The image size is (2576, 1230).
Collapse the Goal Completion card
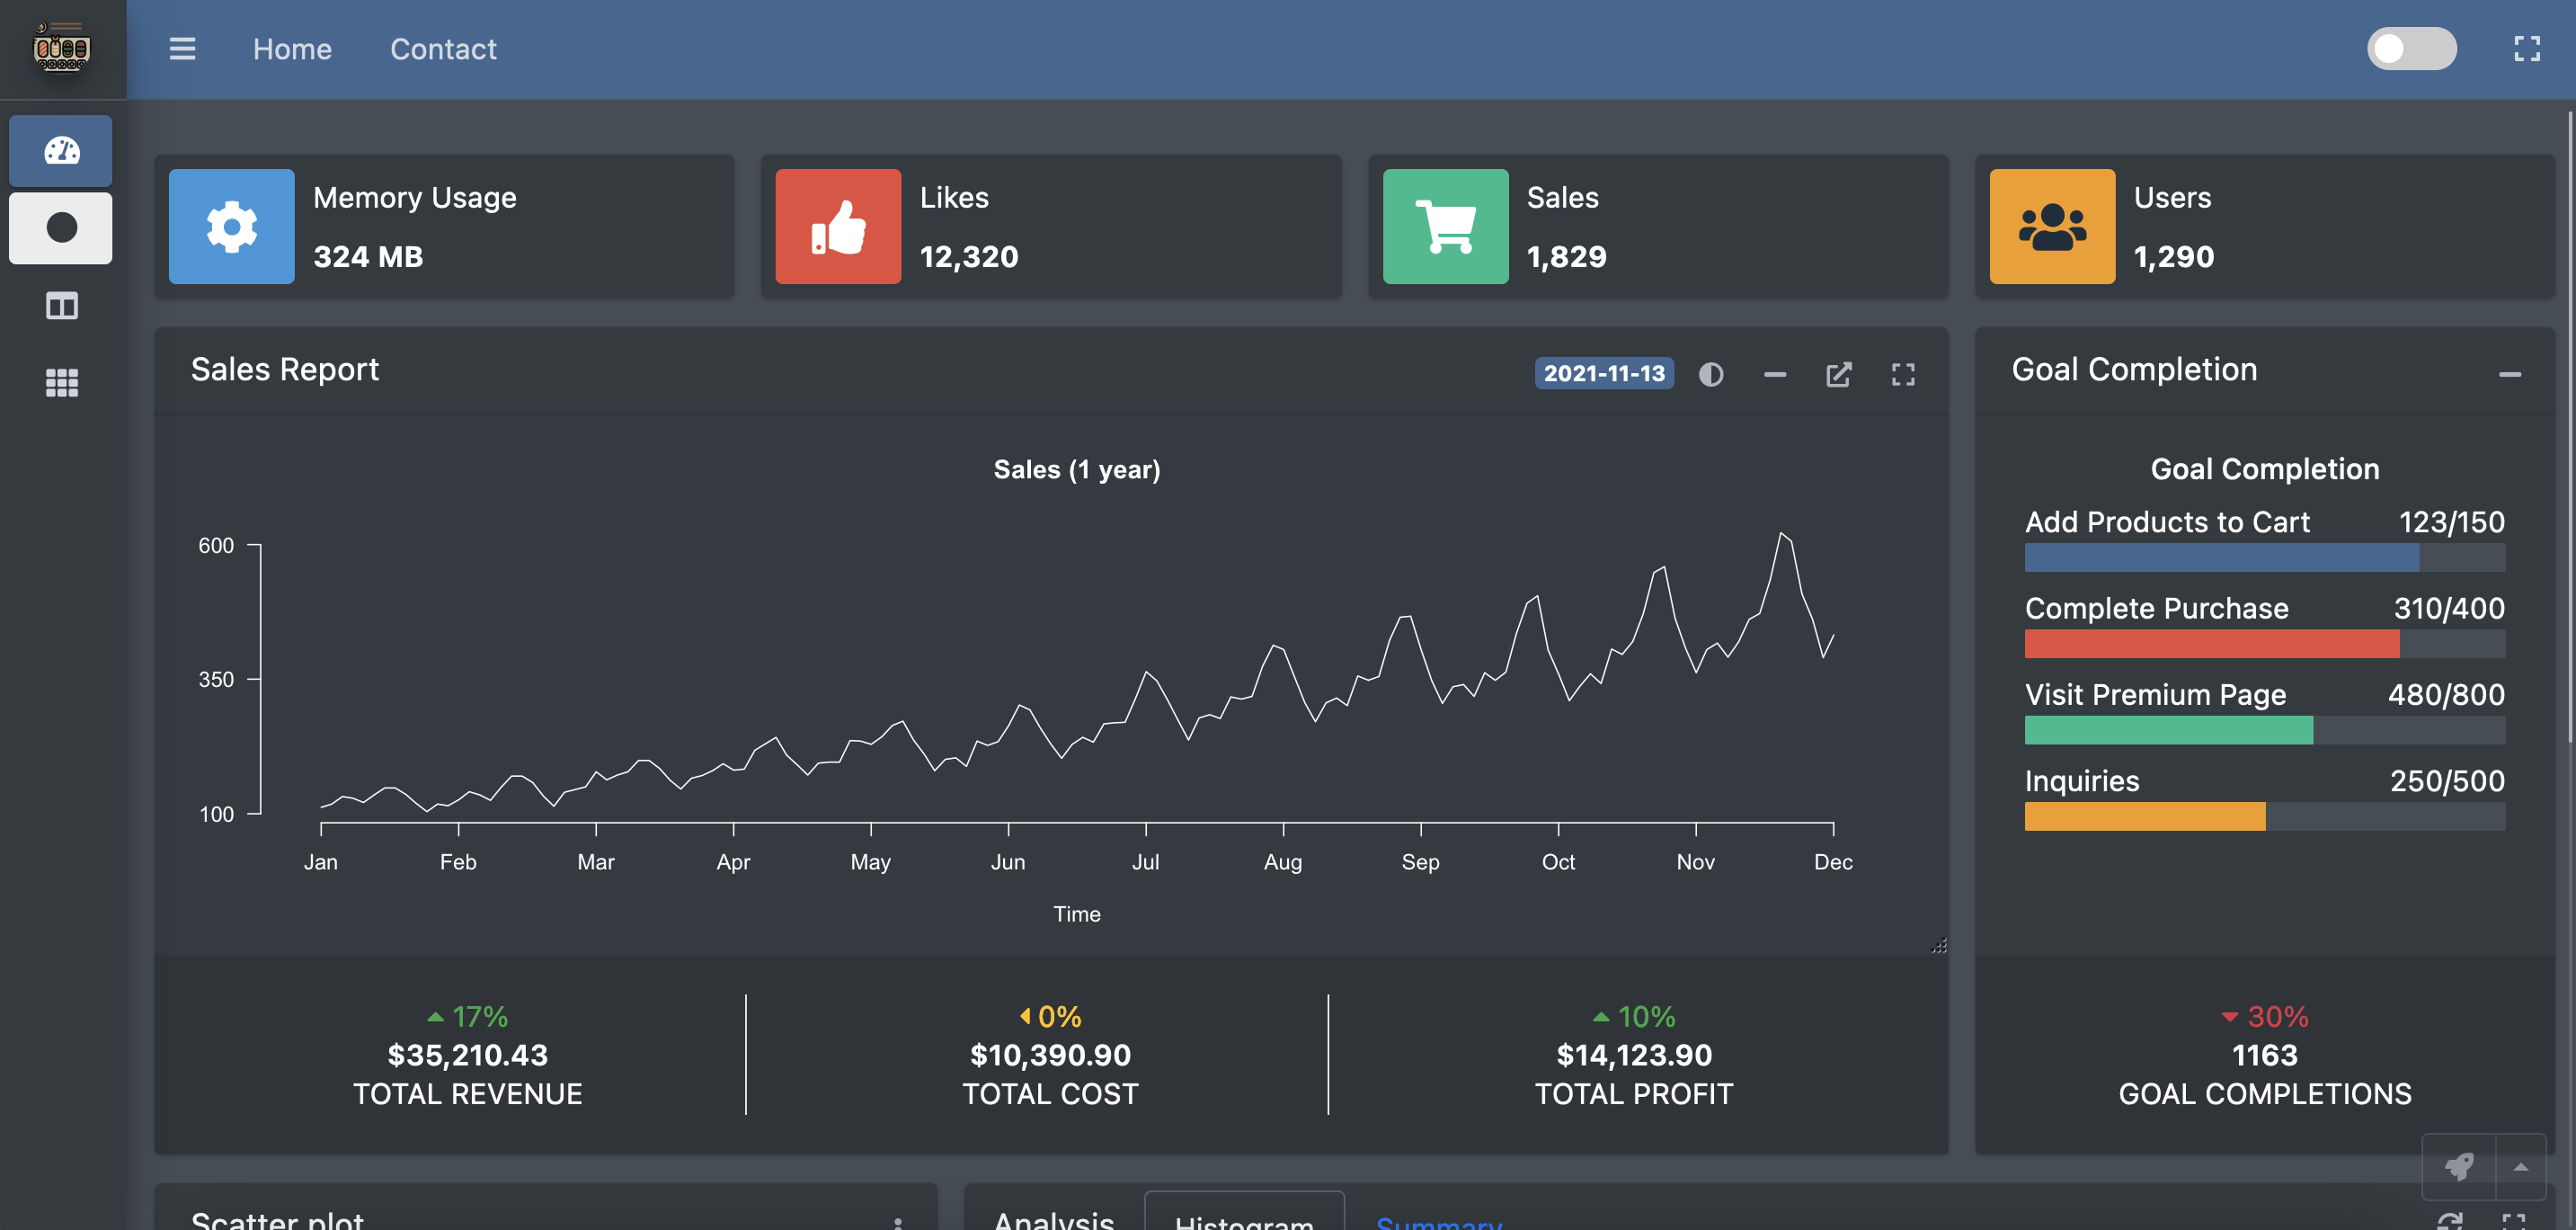(2509, 375)
